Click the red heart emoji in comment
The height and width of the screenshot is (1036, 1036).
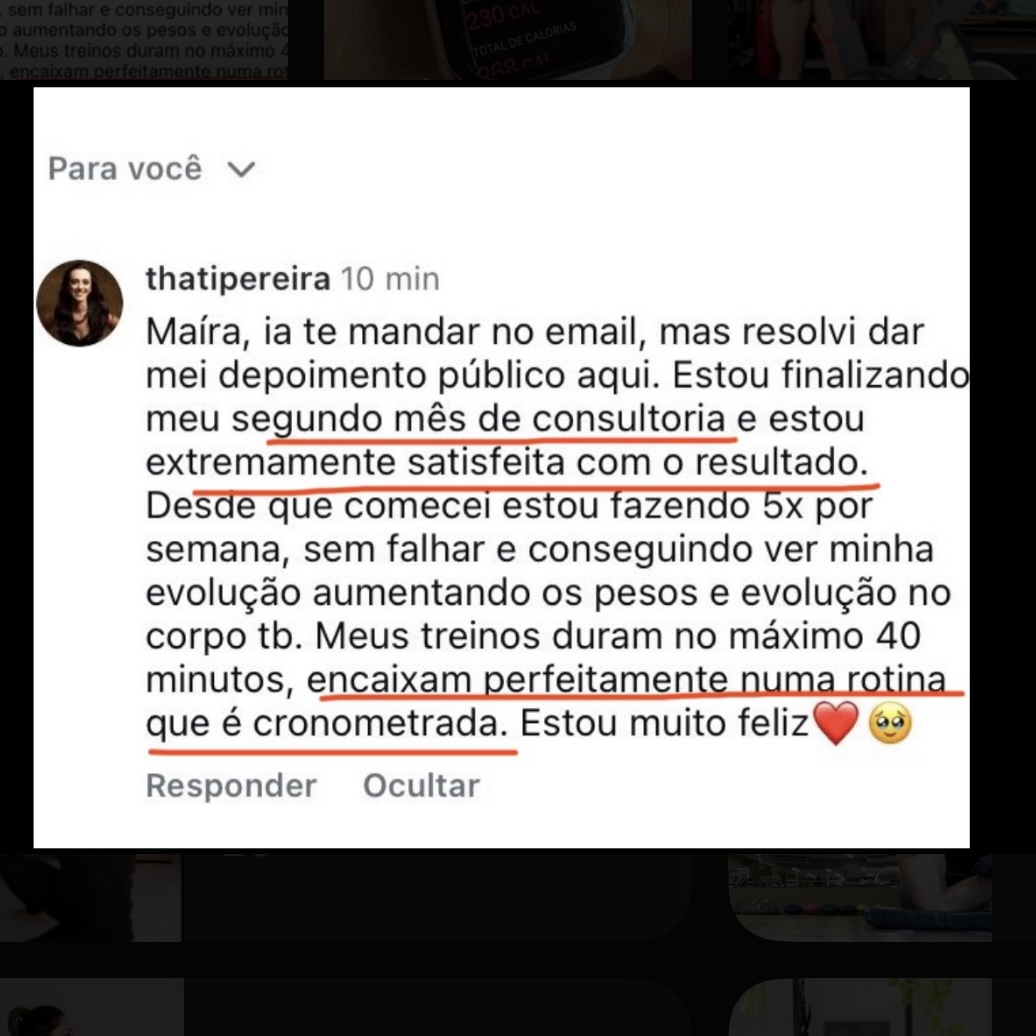click(x=836, y=723)
